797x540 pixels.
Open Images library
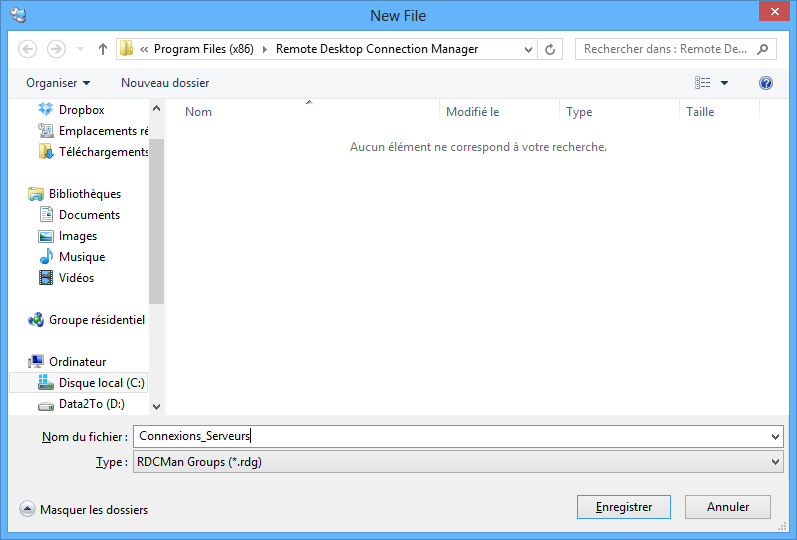pos(78,236)
